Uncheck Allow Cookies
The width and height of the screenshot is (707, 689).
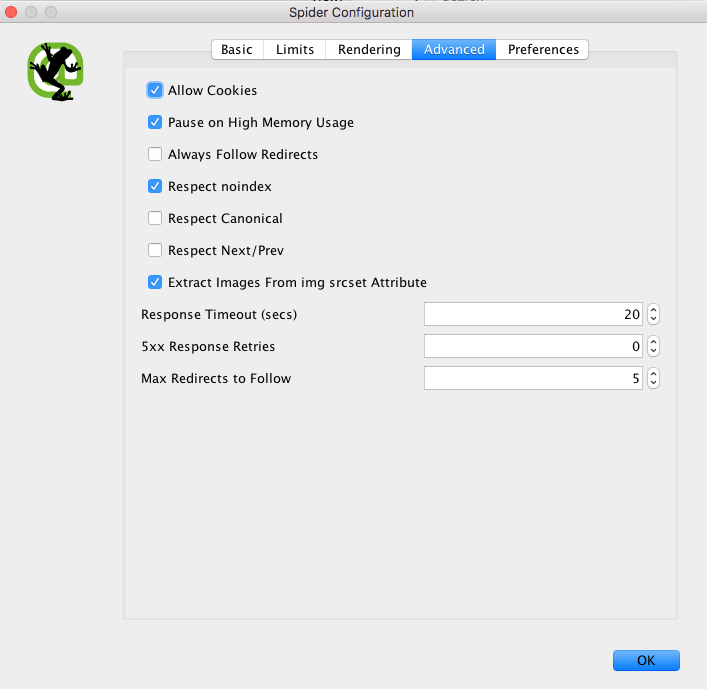coord(155,90)
